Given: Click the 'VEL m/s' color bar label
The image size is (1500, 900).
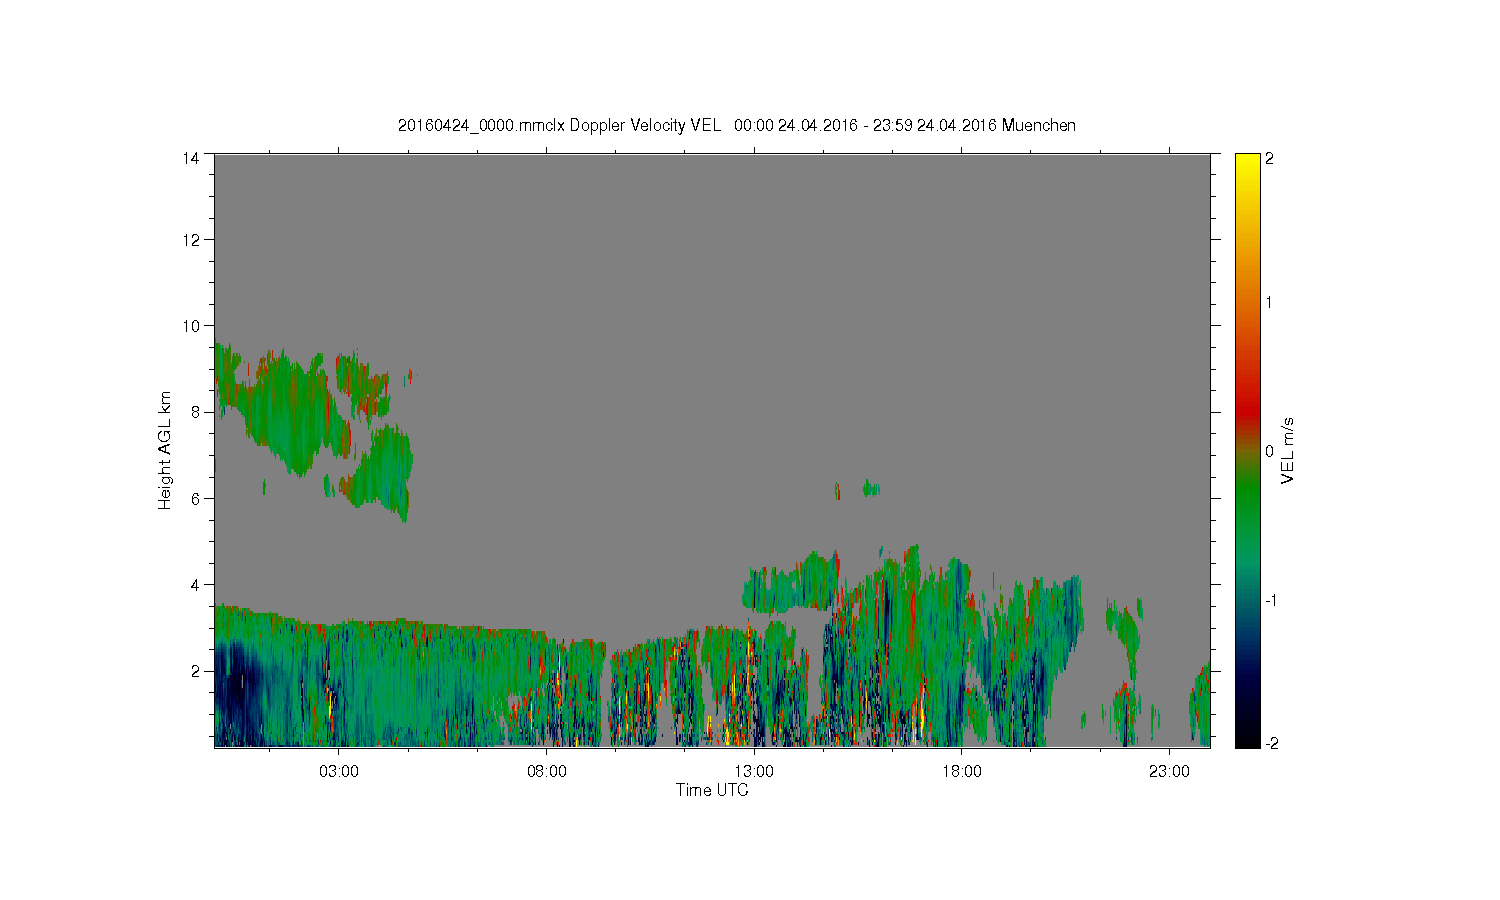Looking at the screenshot, I should [x=1288, y=450].
